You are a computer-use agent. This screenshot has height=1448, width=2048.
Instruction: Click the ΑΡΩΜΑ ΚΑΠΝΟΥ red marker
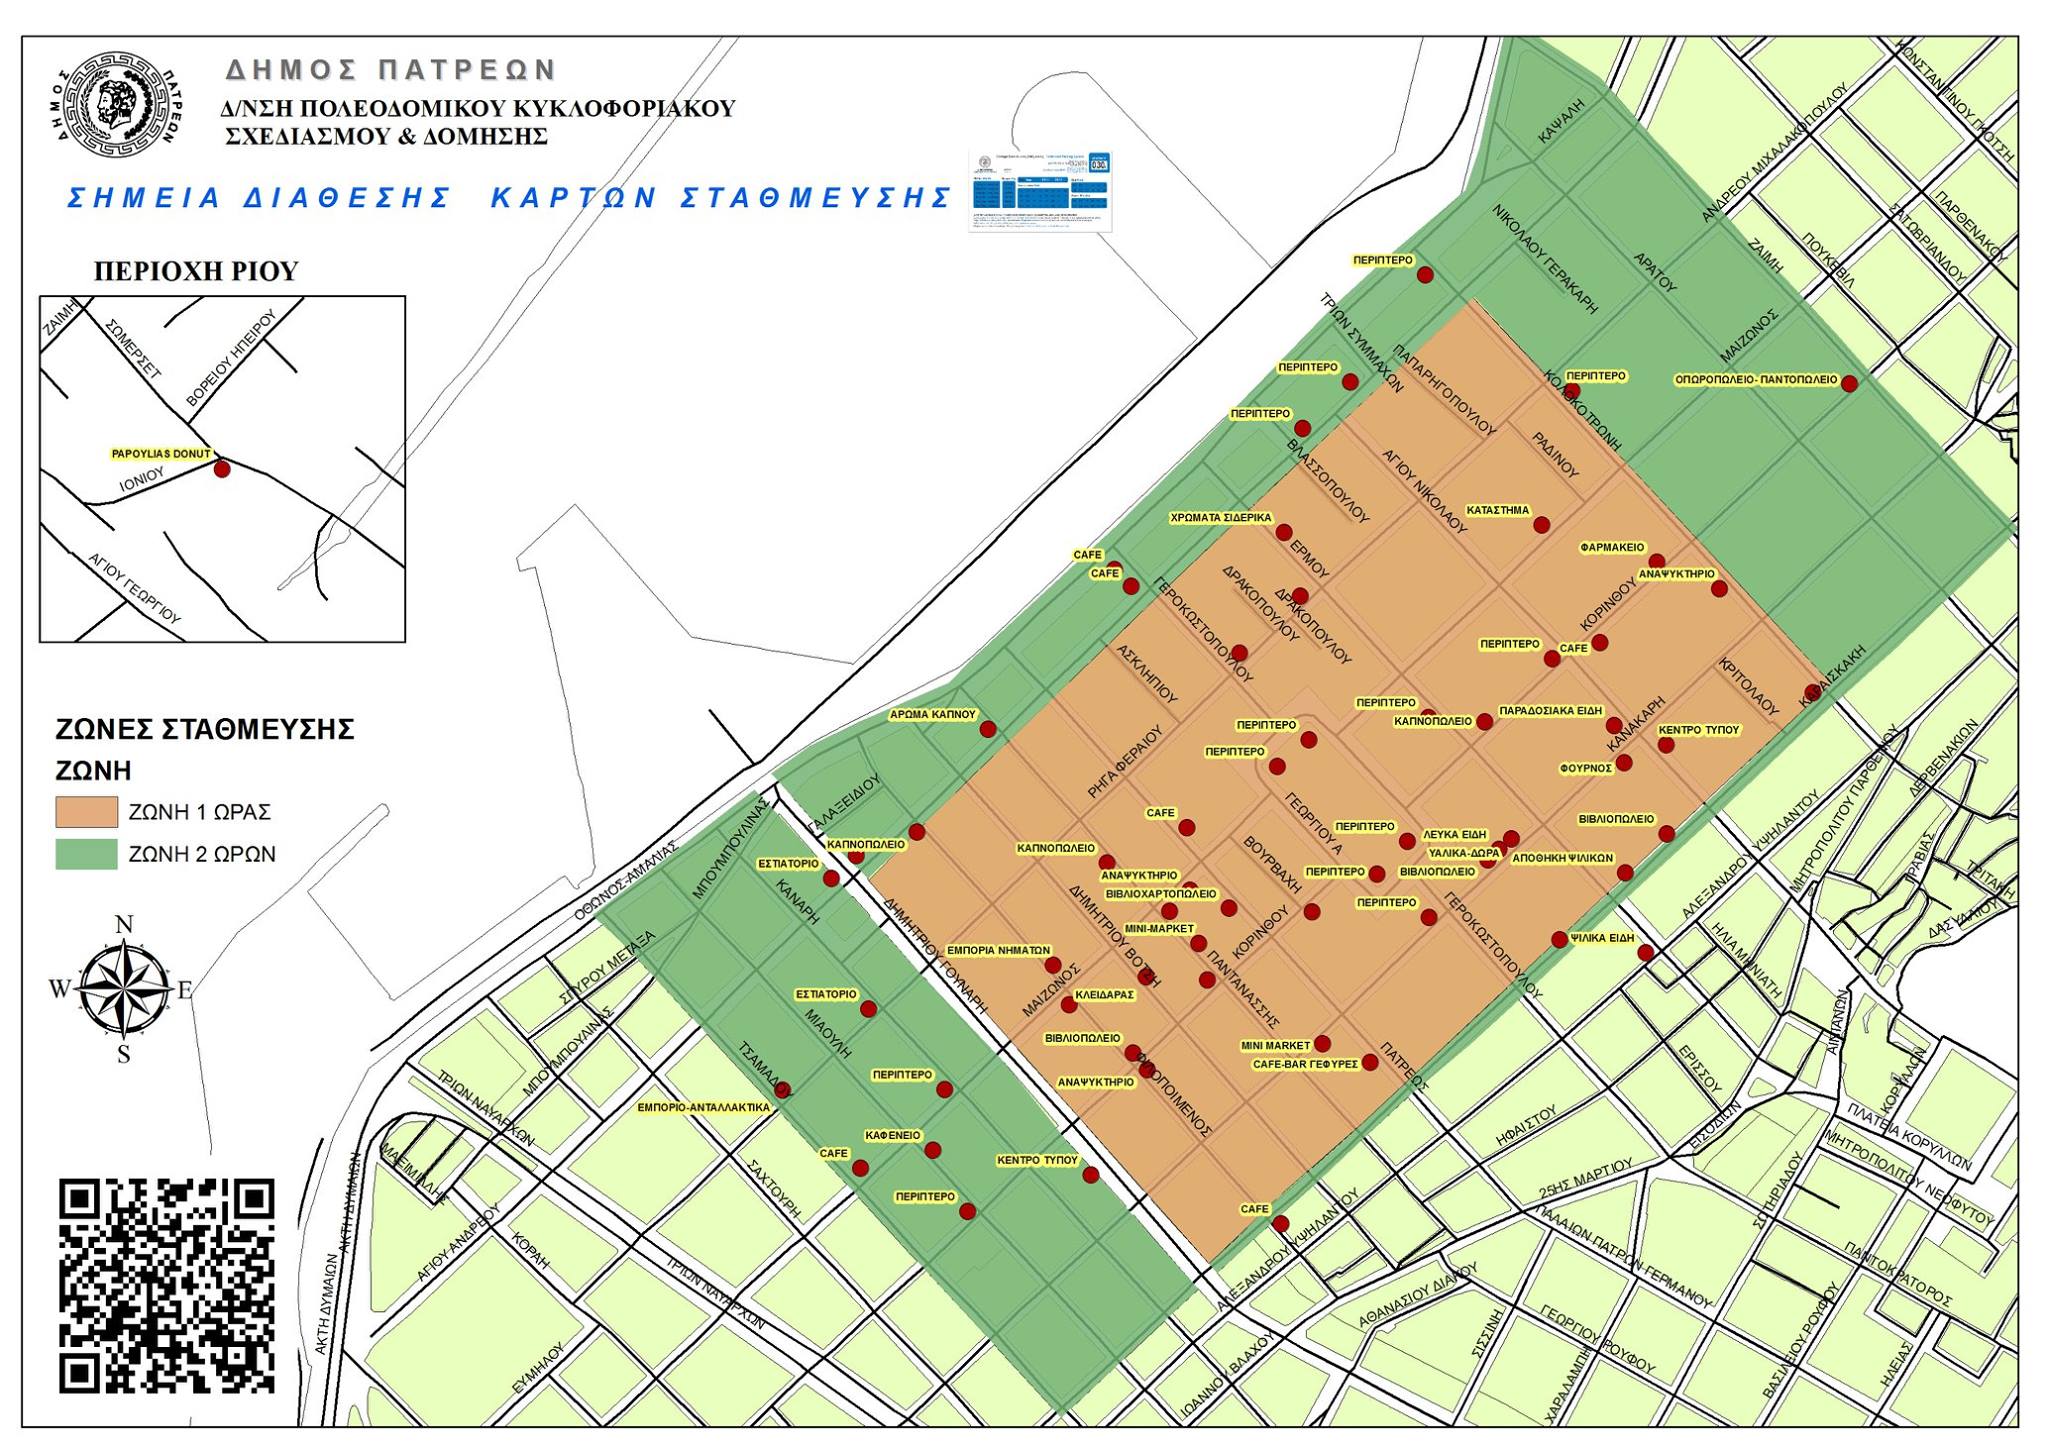(987, 729)
